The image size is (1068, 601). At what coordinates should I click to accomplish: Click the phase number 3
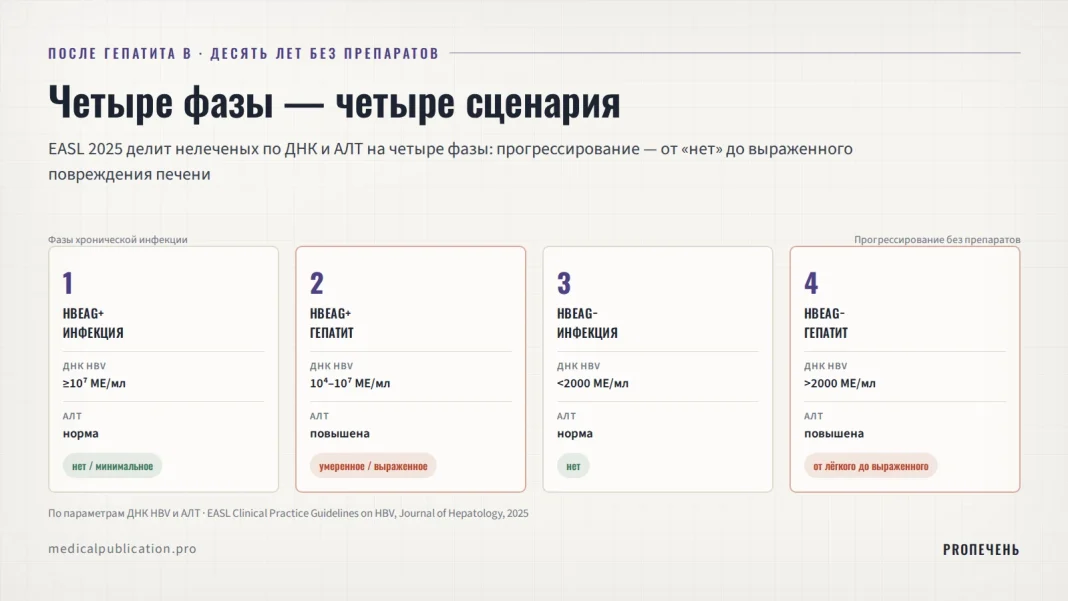[564, 283]
